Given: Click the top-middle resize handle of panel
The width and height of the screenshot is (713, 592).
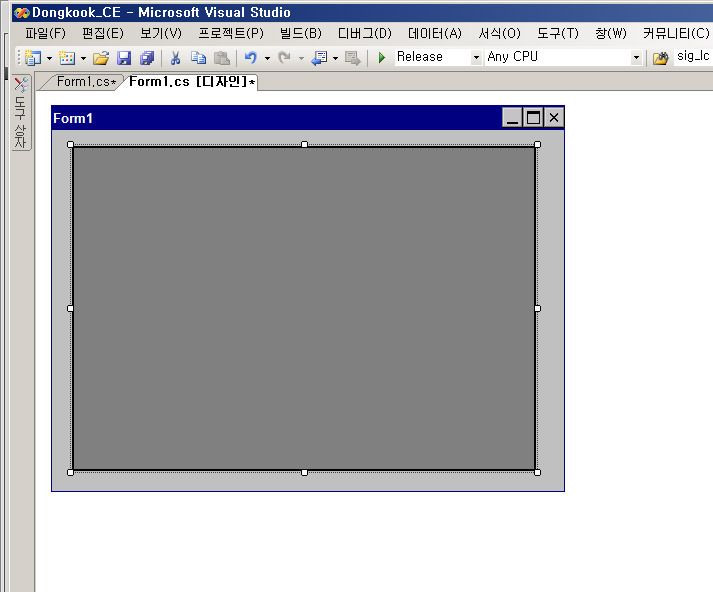Looking at the screenshot, I should [305, 145].
